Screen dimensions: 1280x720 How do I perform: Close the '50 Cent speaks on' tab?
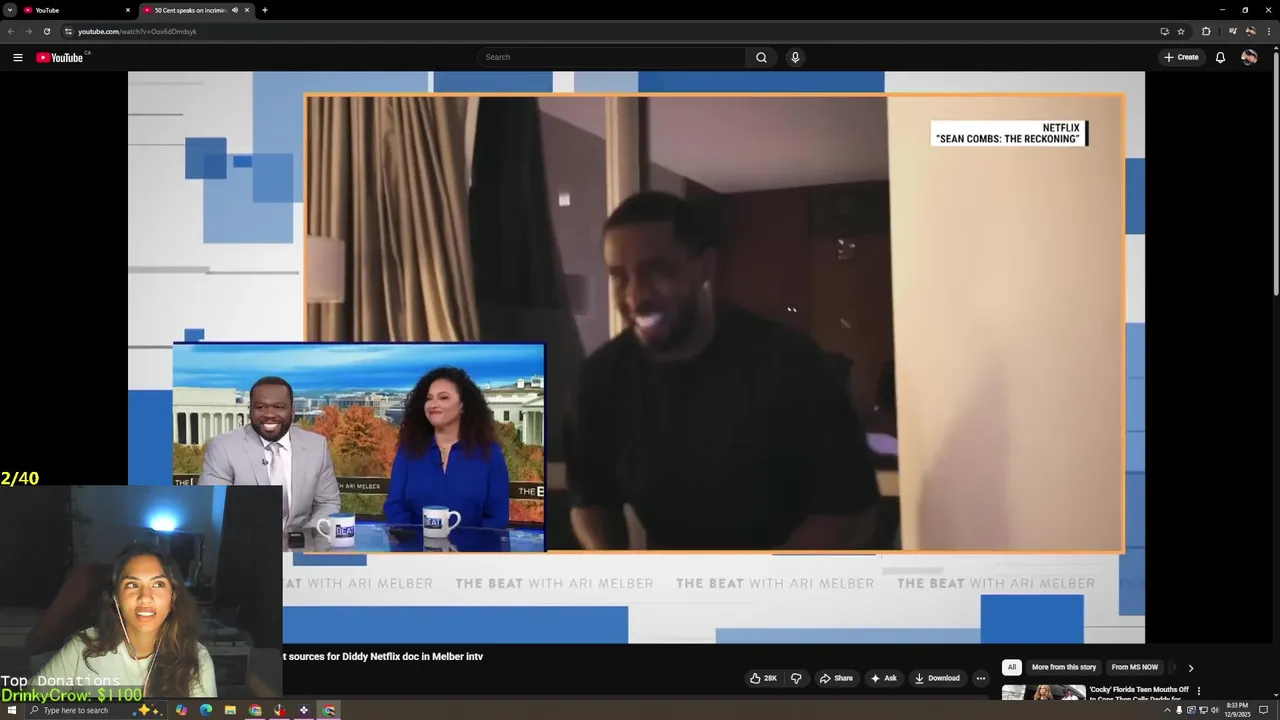pos(247,10)
